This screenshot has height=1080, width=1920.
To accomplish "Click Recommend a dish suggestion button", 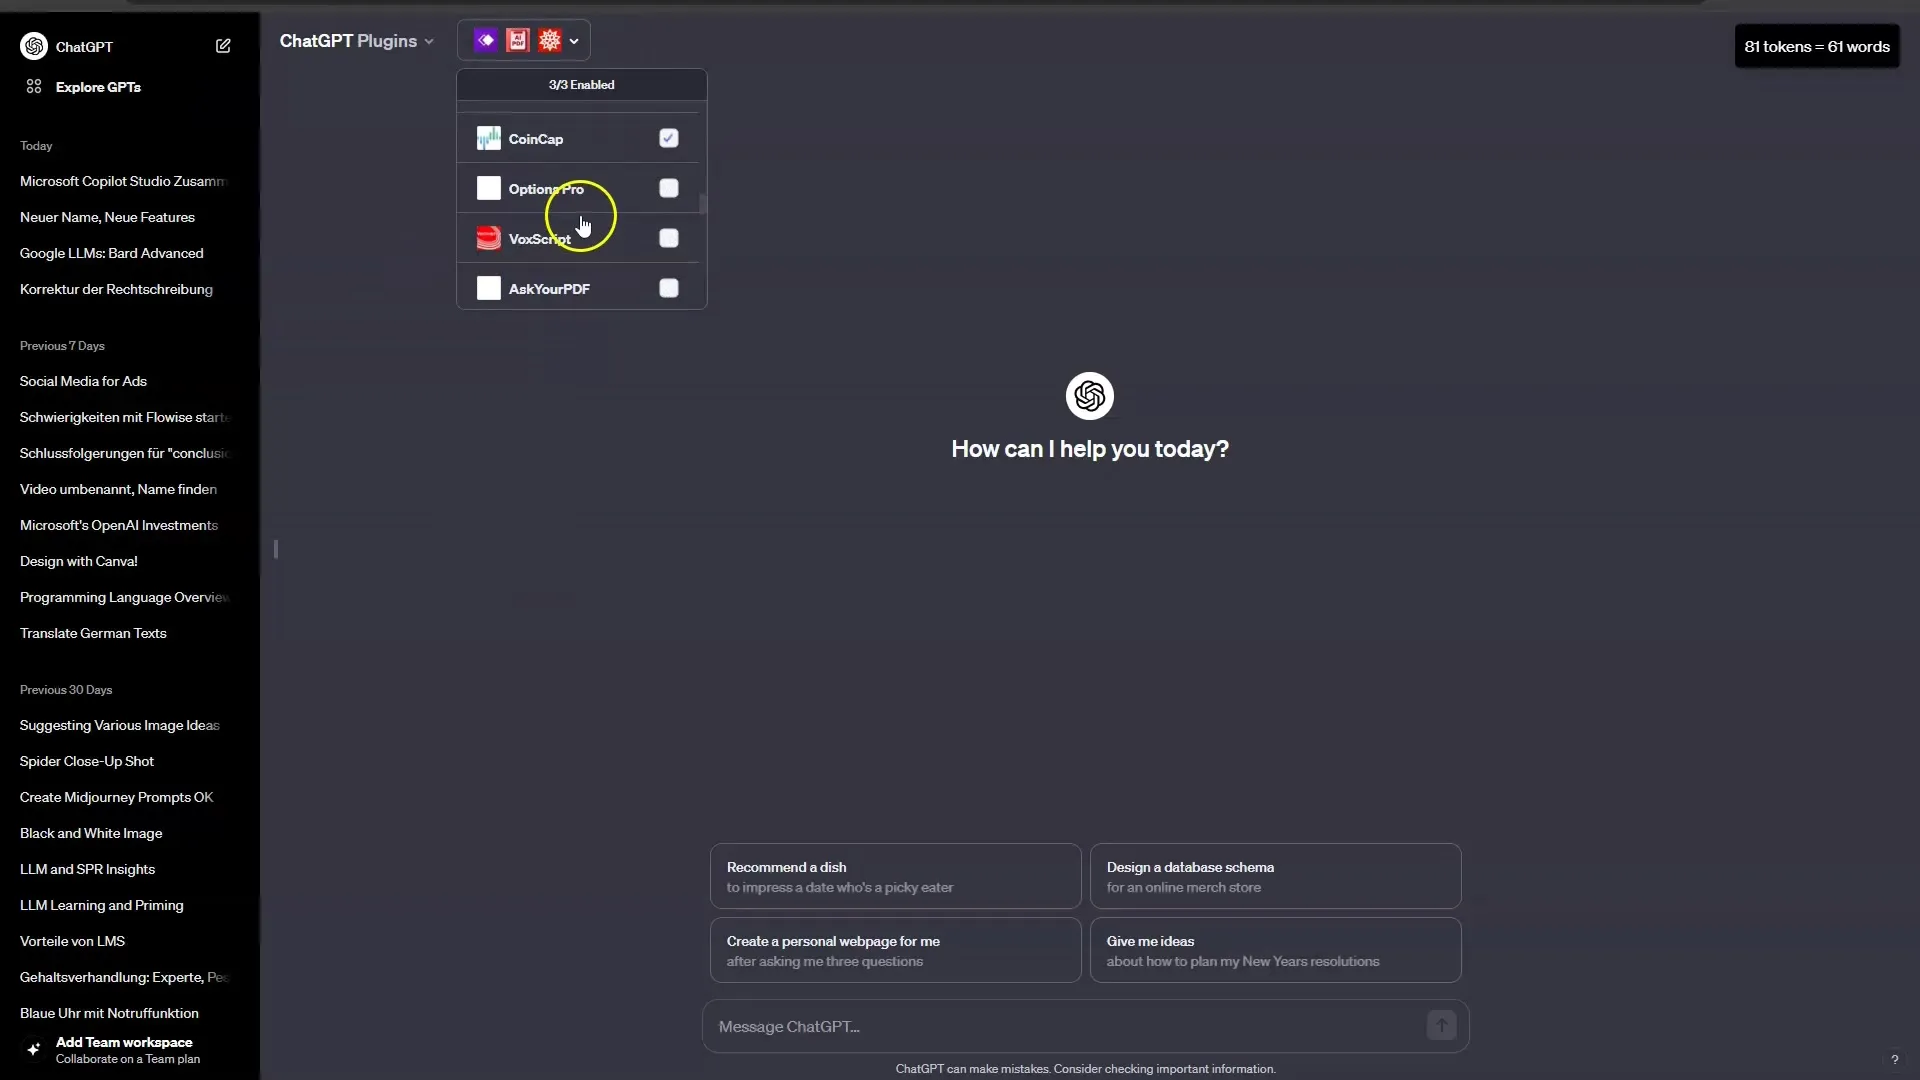I will tap(895, 876).
